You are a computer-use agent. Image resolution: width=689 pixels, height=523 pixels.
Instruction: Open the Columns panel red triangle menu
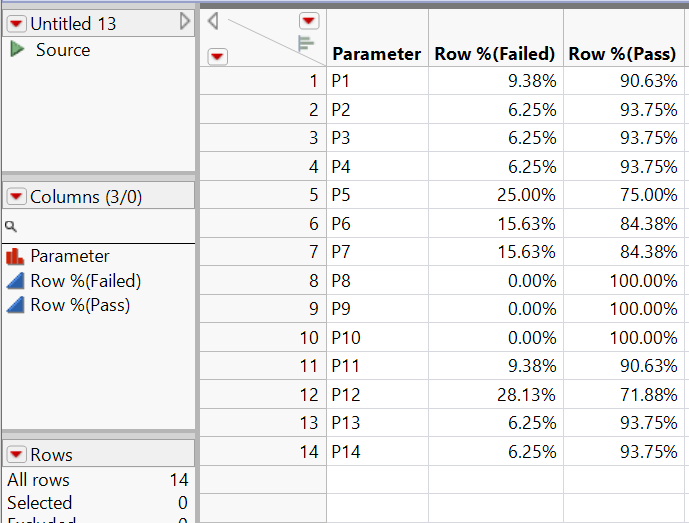pos(17,197)
